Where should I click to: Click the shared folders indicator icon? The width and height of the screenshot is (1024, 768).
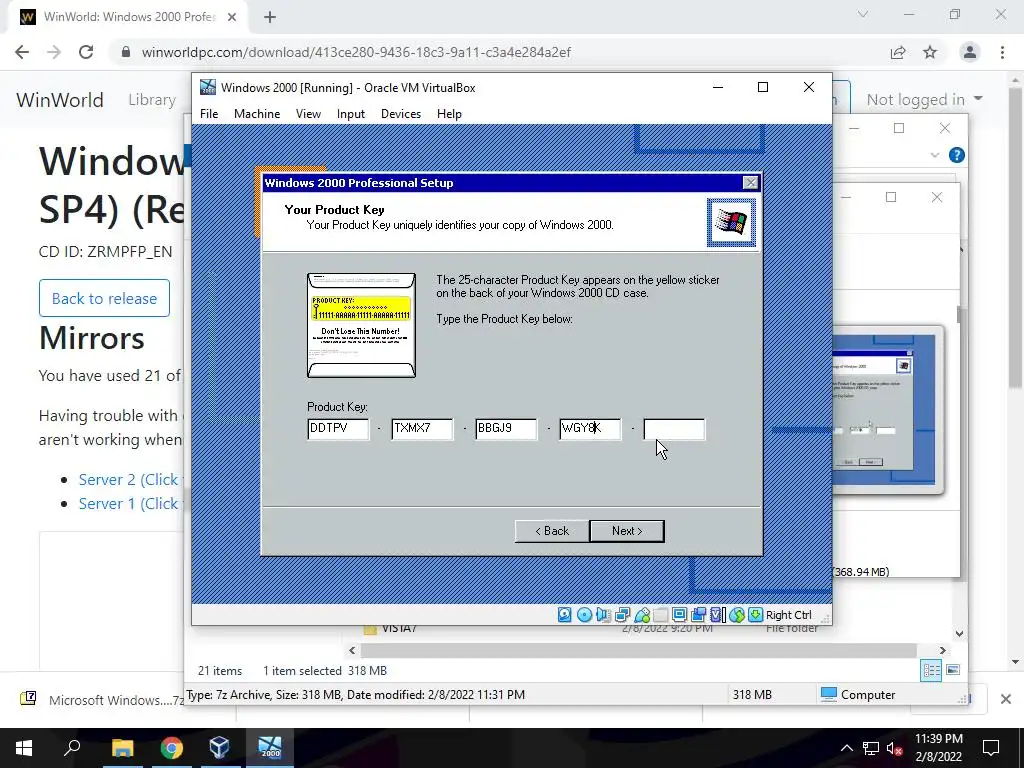660,615
